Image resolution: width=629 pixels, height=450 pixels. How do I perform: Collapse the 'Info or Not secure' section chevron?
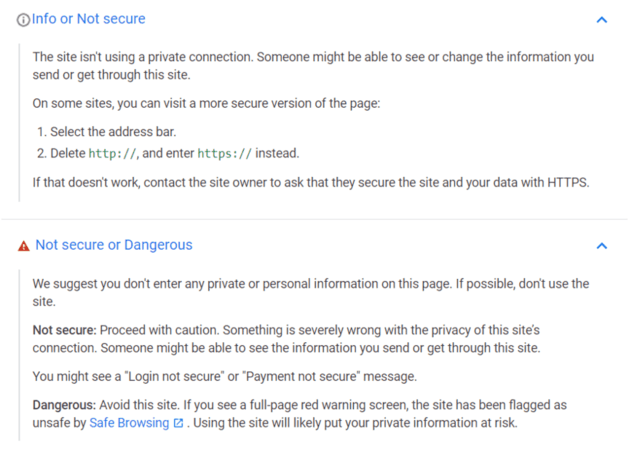tap(601, 19)
